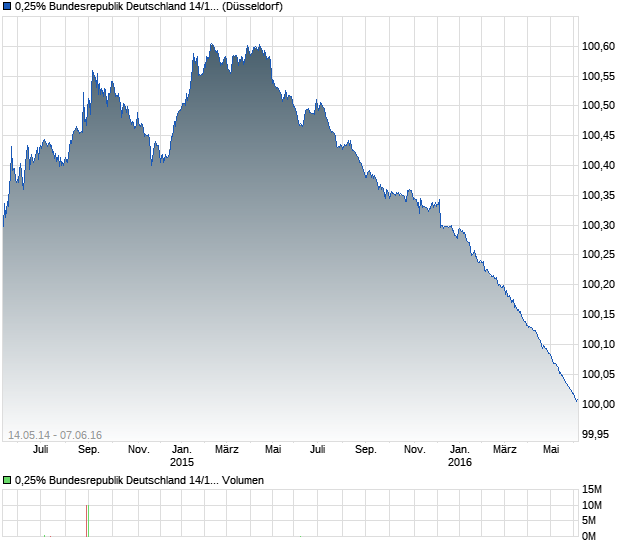The height and width of the screenshot is (546, 620).
Task: Click the price label '100,35'
Action: [598, 195]
